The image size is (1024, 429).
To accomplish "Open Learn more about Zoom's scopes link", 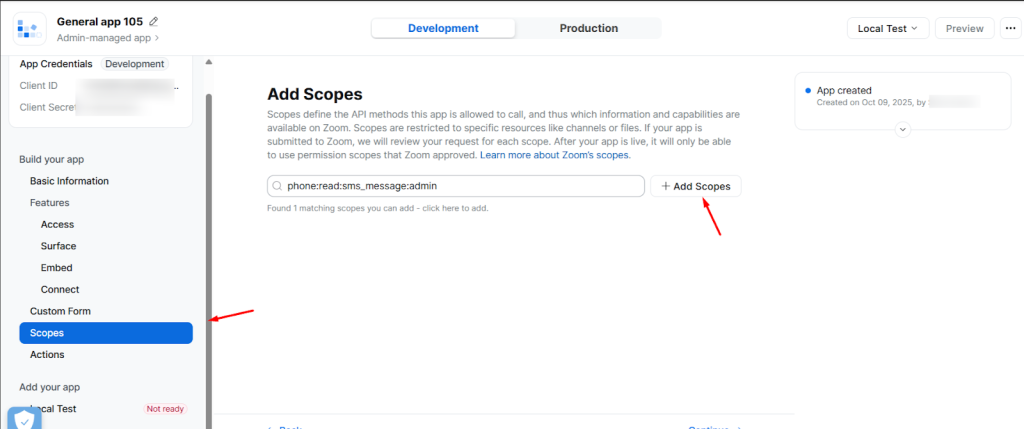I will coord(555,155).
